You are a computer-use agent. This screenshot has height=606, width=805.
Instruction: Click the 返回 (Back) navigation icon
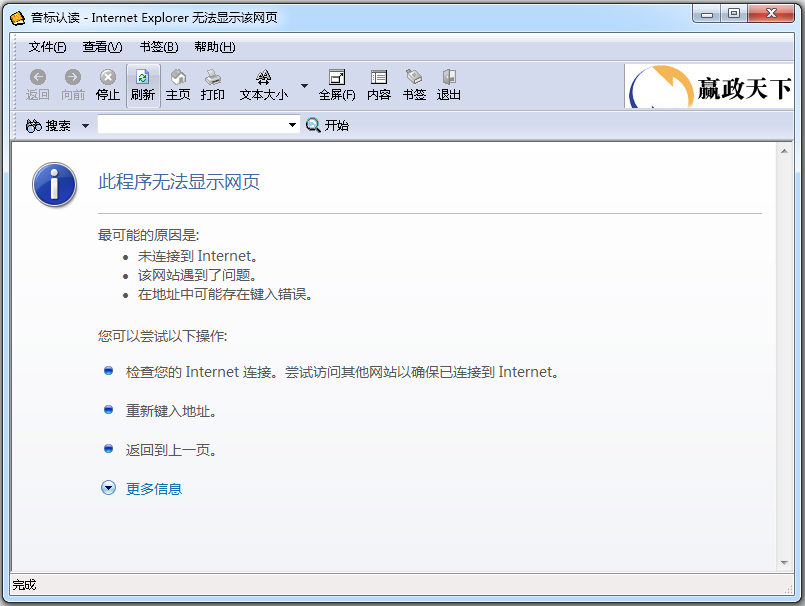(x=37, y=84)
